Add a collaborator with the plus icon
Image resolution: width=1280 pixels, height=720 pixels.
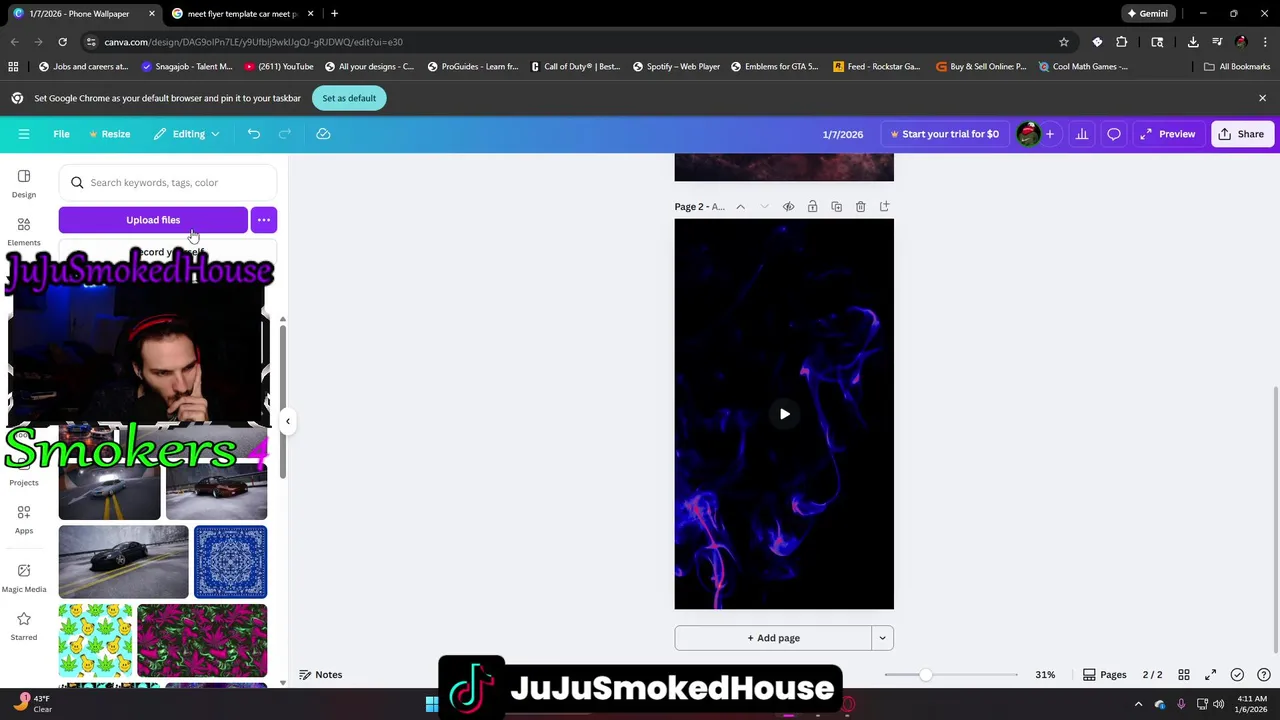pyautogui.click(x=1050, y=134)
